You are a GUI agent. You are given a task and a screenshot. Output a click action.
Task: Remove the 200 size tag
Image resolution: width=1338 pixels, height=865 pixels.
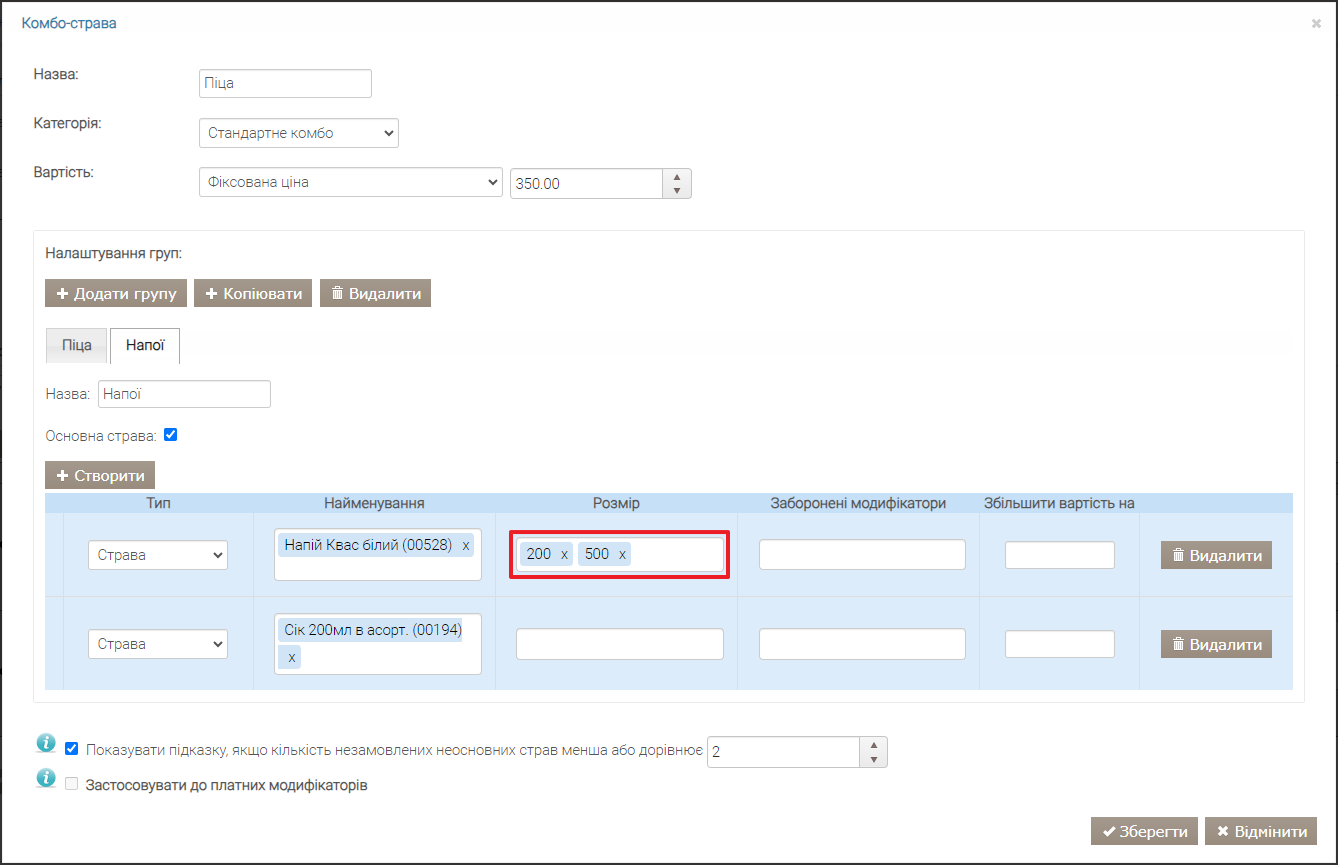563,554
